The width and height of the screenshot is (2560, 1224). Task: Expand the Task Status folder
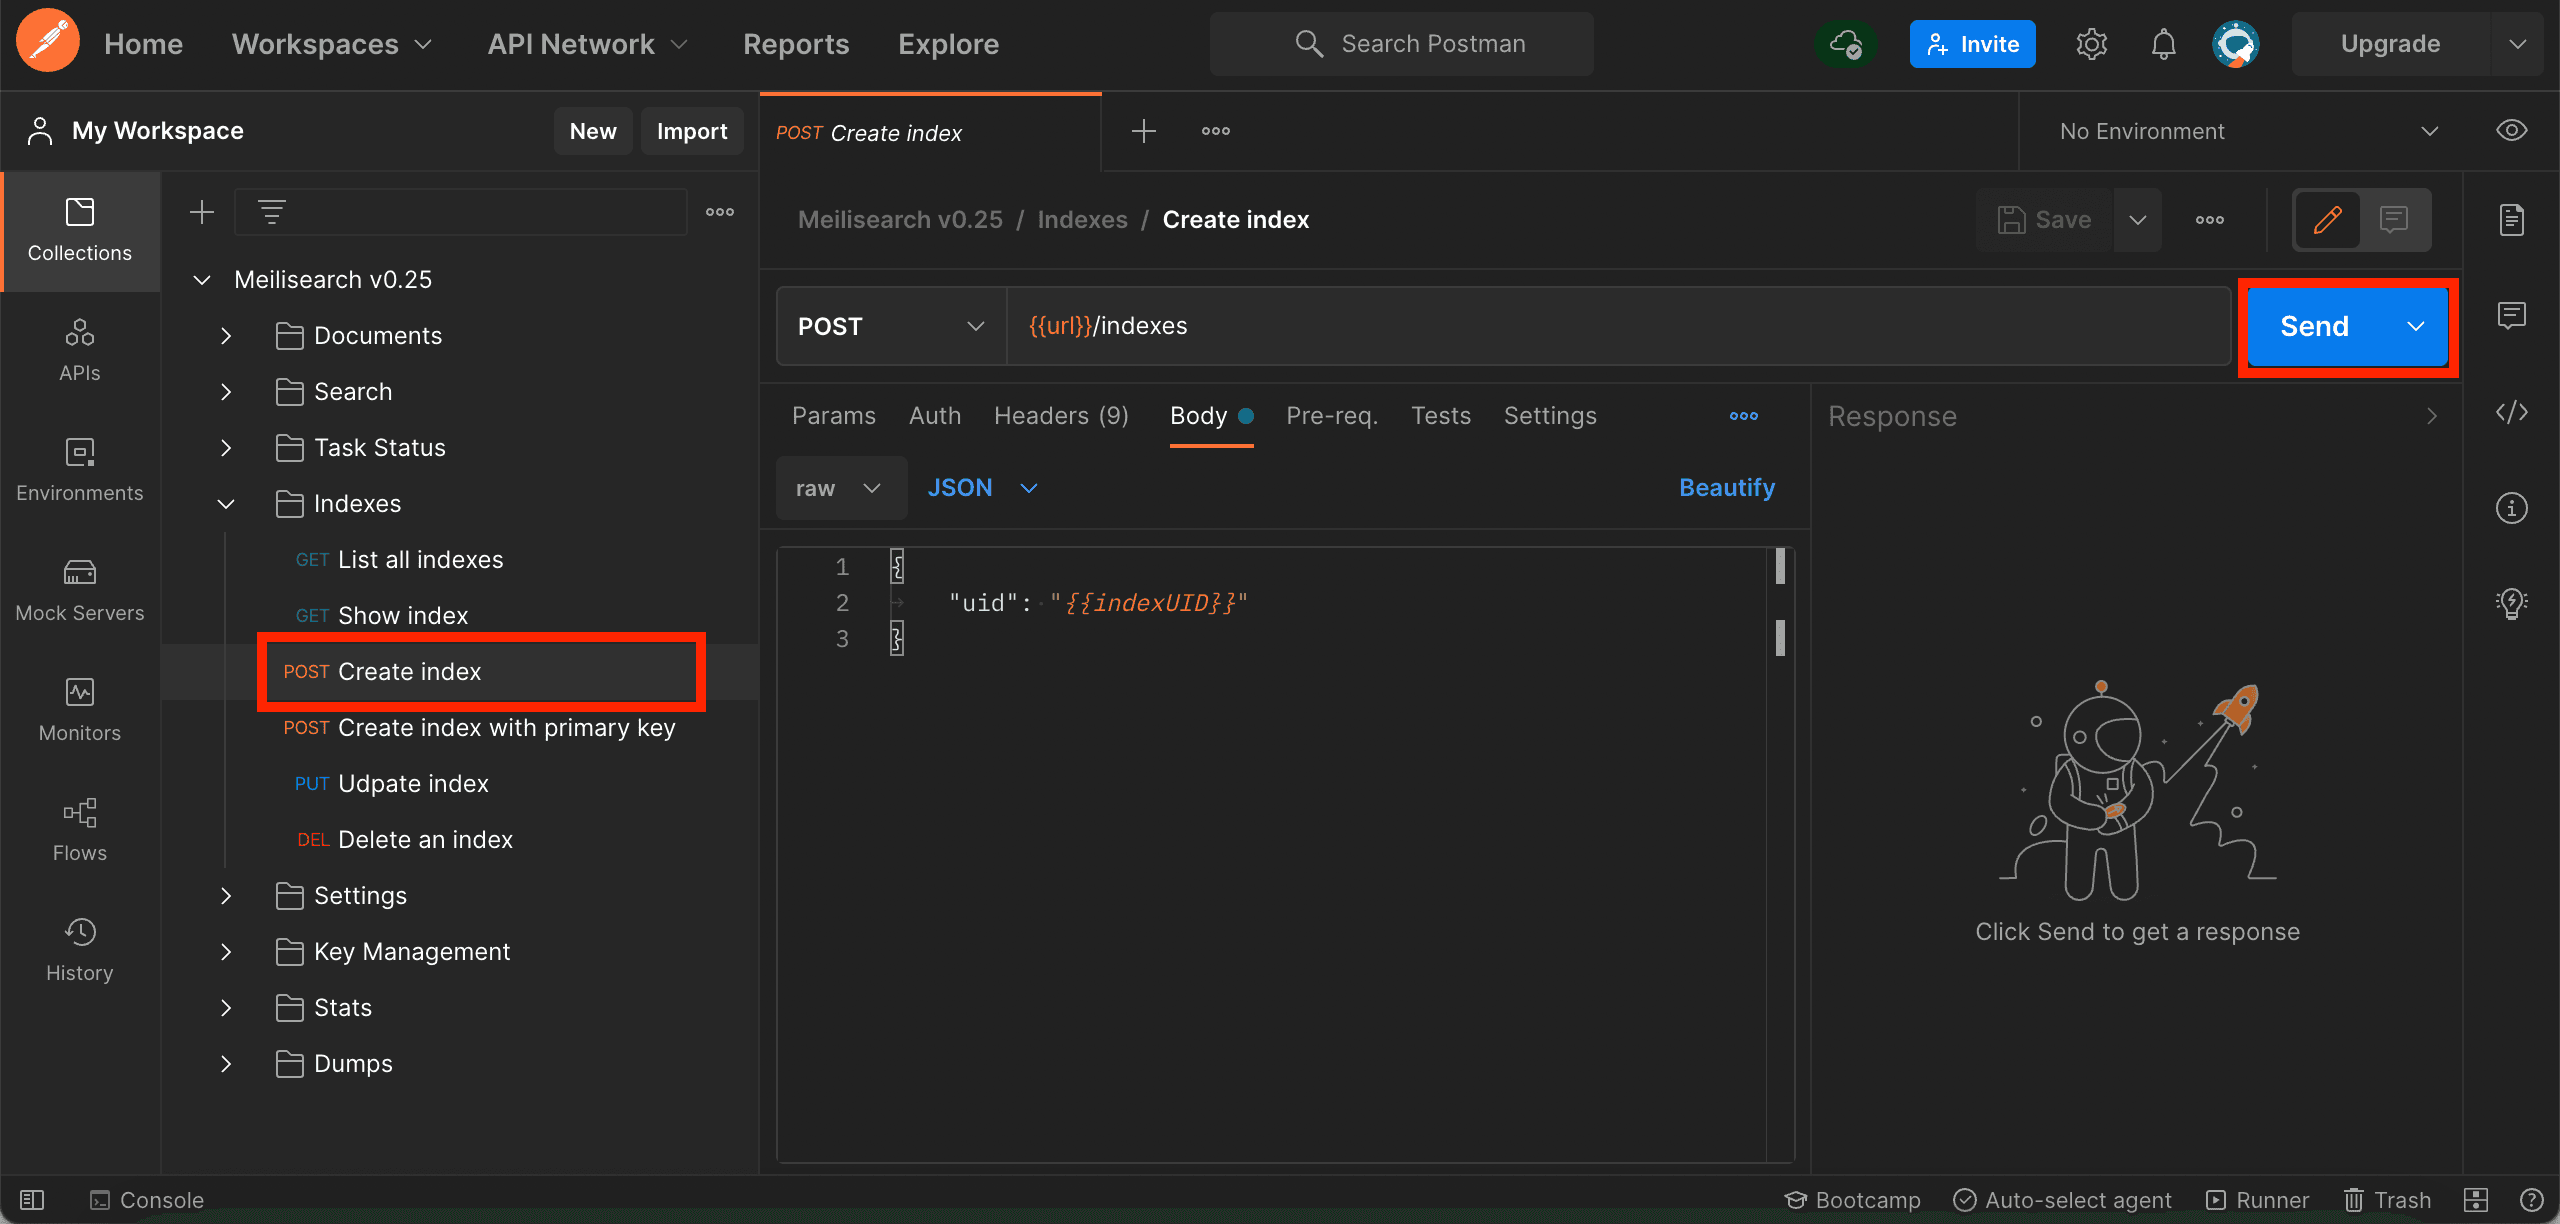[x=226, y=448]
